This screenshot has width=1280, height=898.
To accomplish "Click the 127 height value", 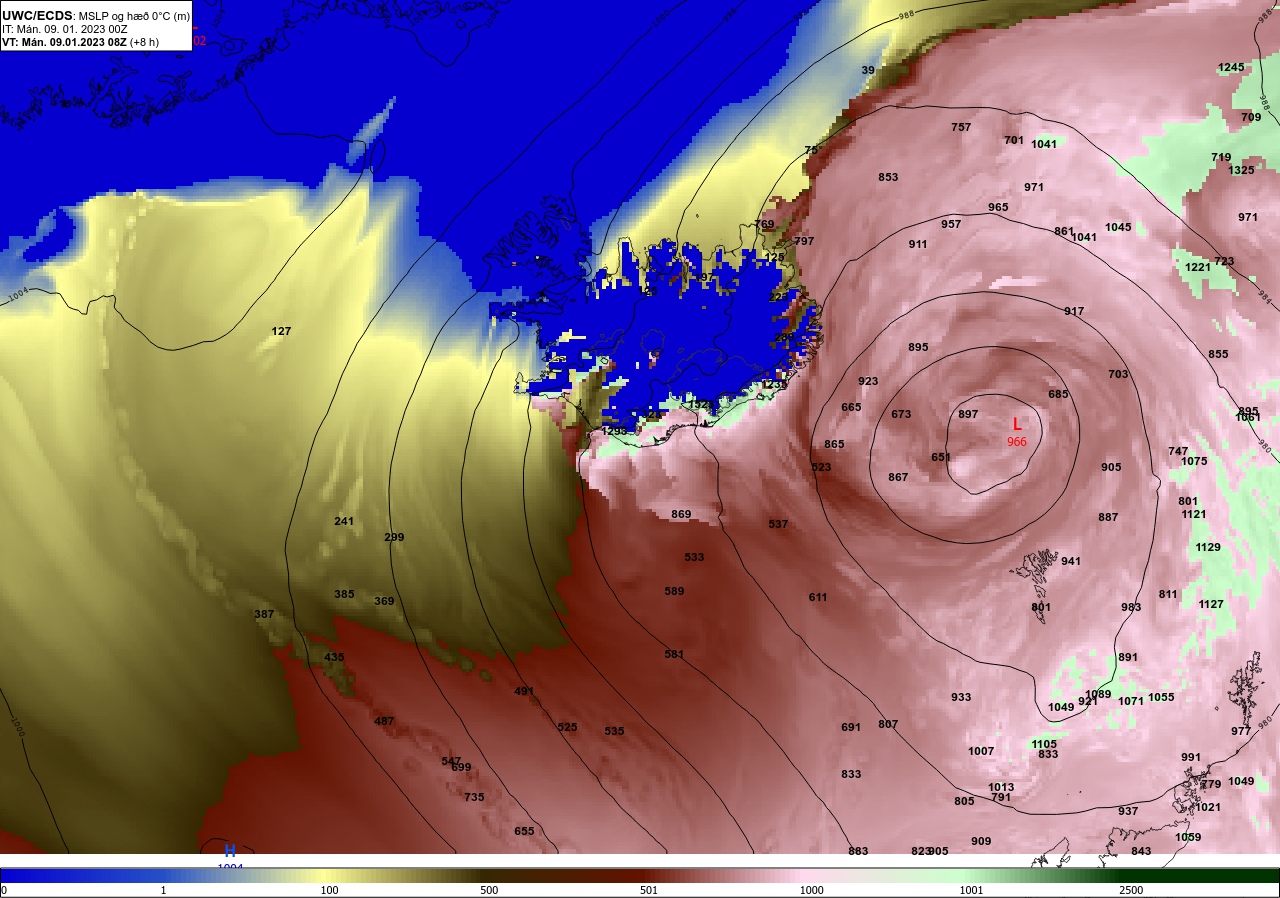I will pyautogui.click(x=281, y=331).
